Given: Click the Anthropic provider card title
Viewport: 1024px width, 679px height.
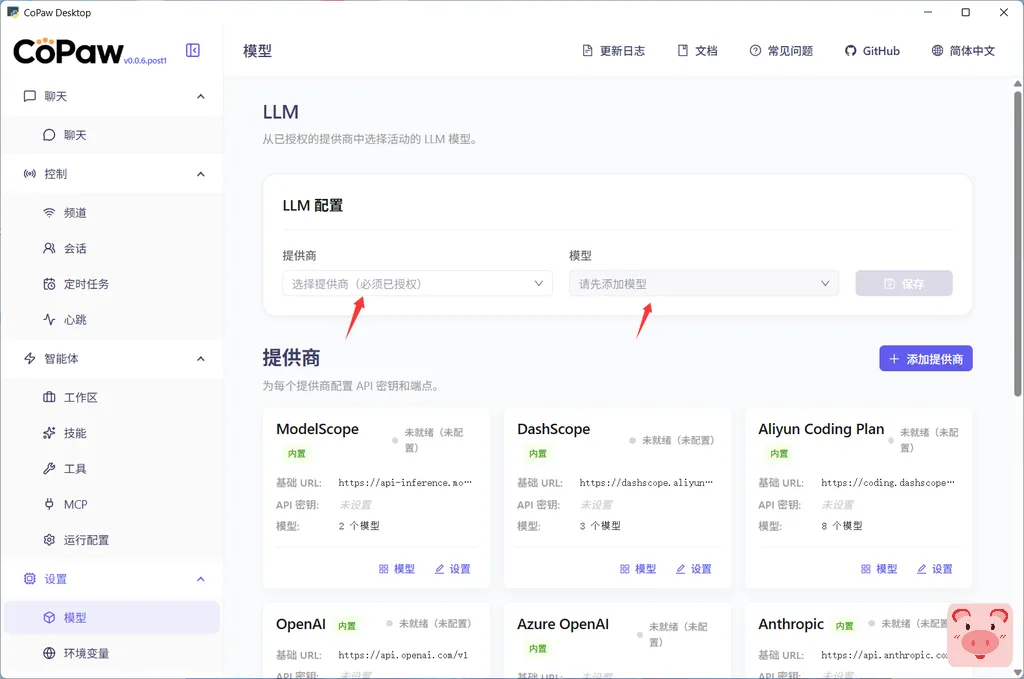Looking at the screenshot, I should 791,624.
